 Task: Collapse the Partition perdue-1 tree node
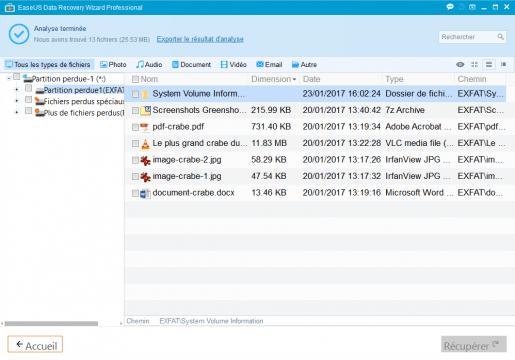click(x=9, y=79)
